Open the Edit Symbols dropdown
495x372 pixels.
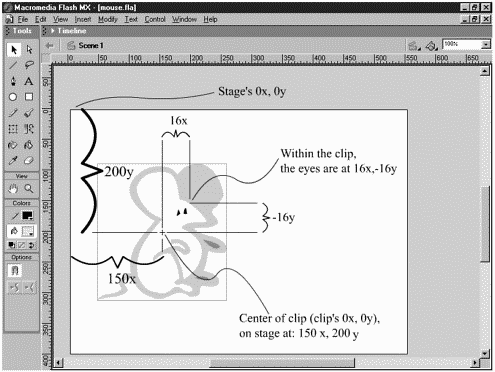point(431,46)
